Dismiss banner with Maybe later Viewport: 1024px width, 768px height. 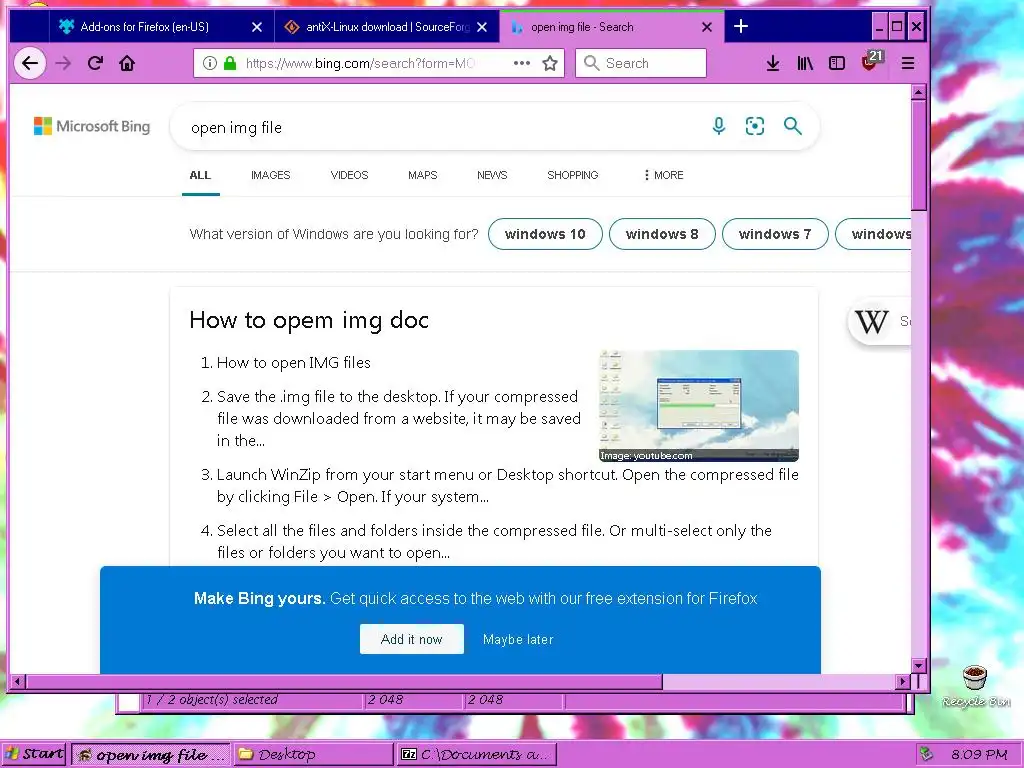[x=518, y=639]
